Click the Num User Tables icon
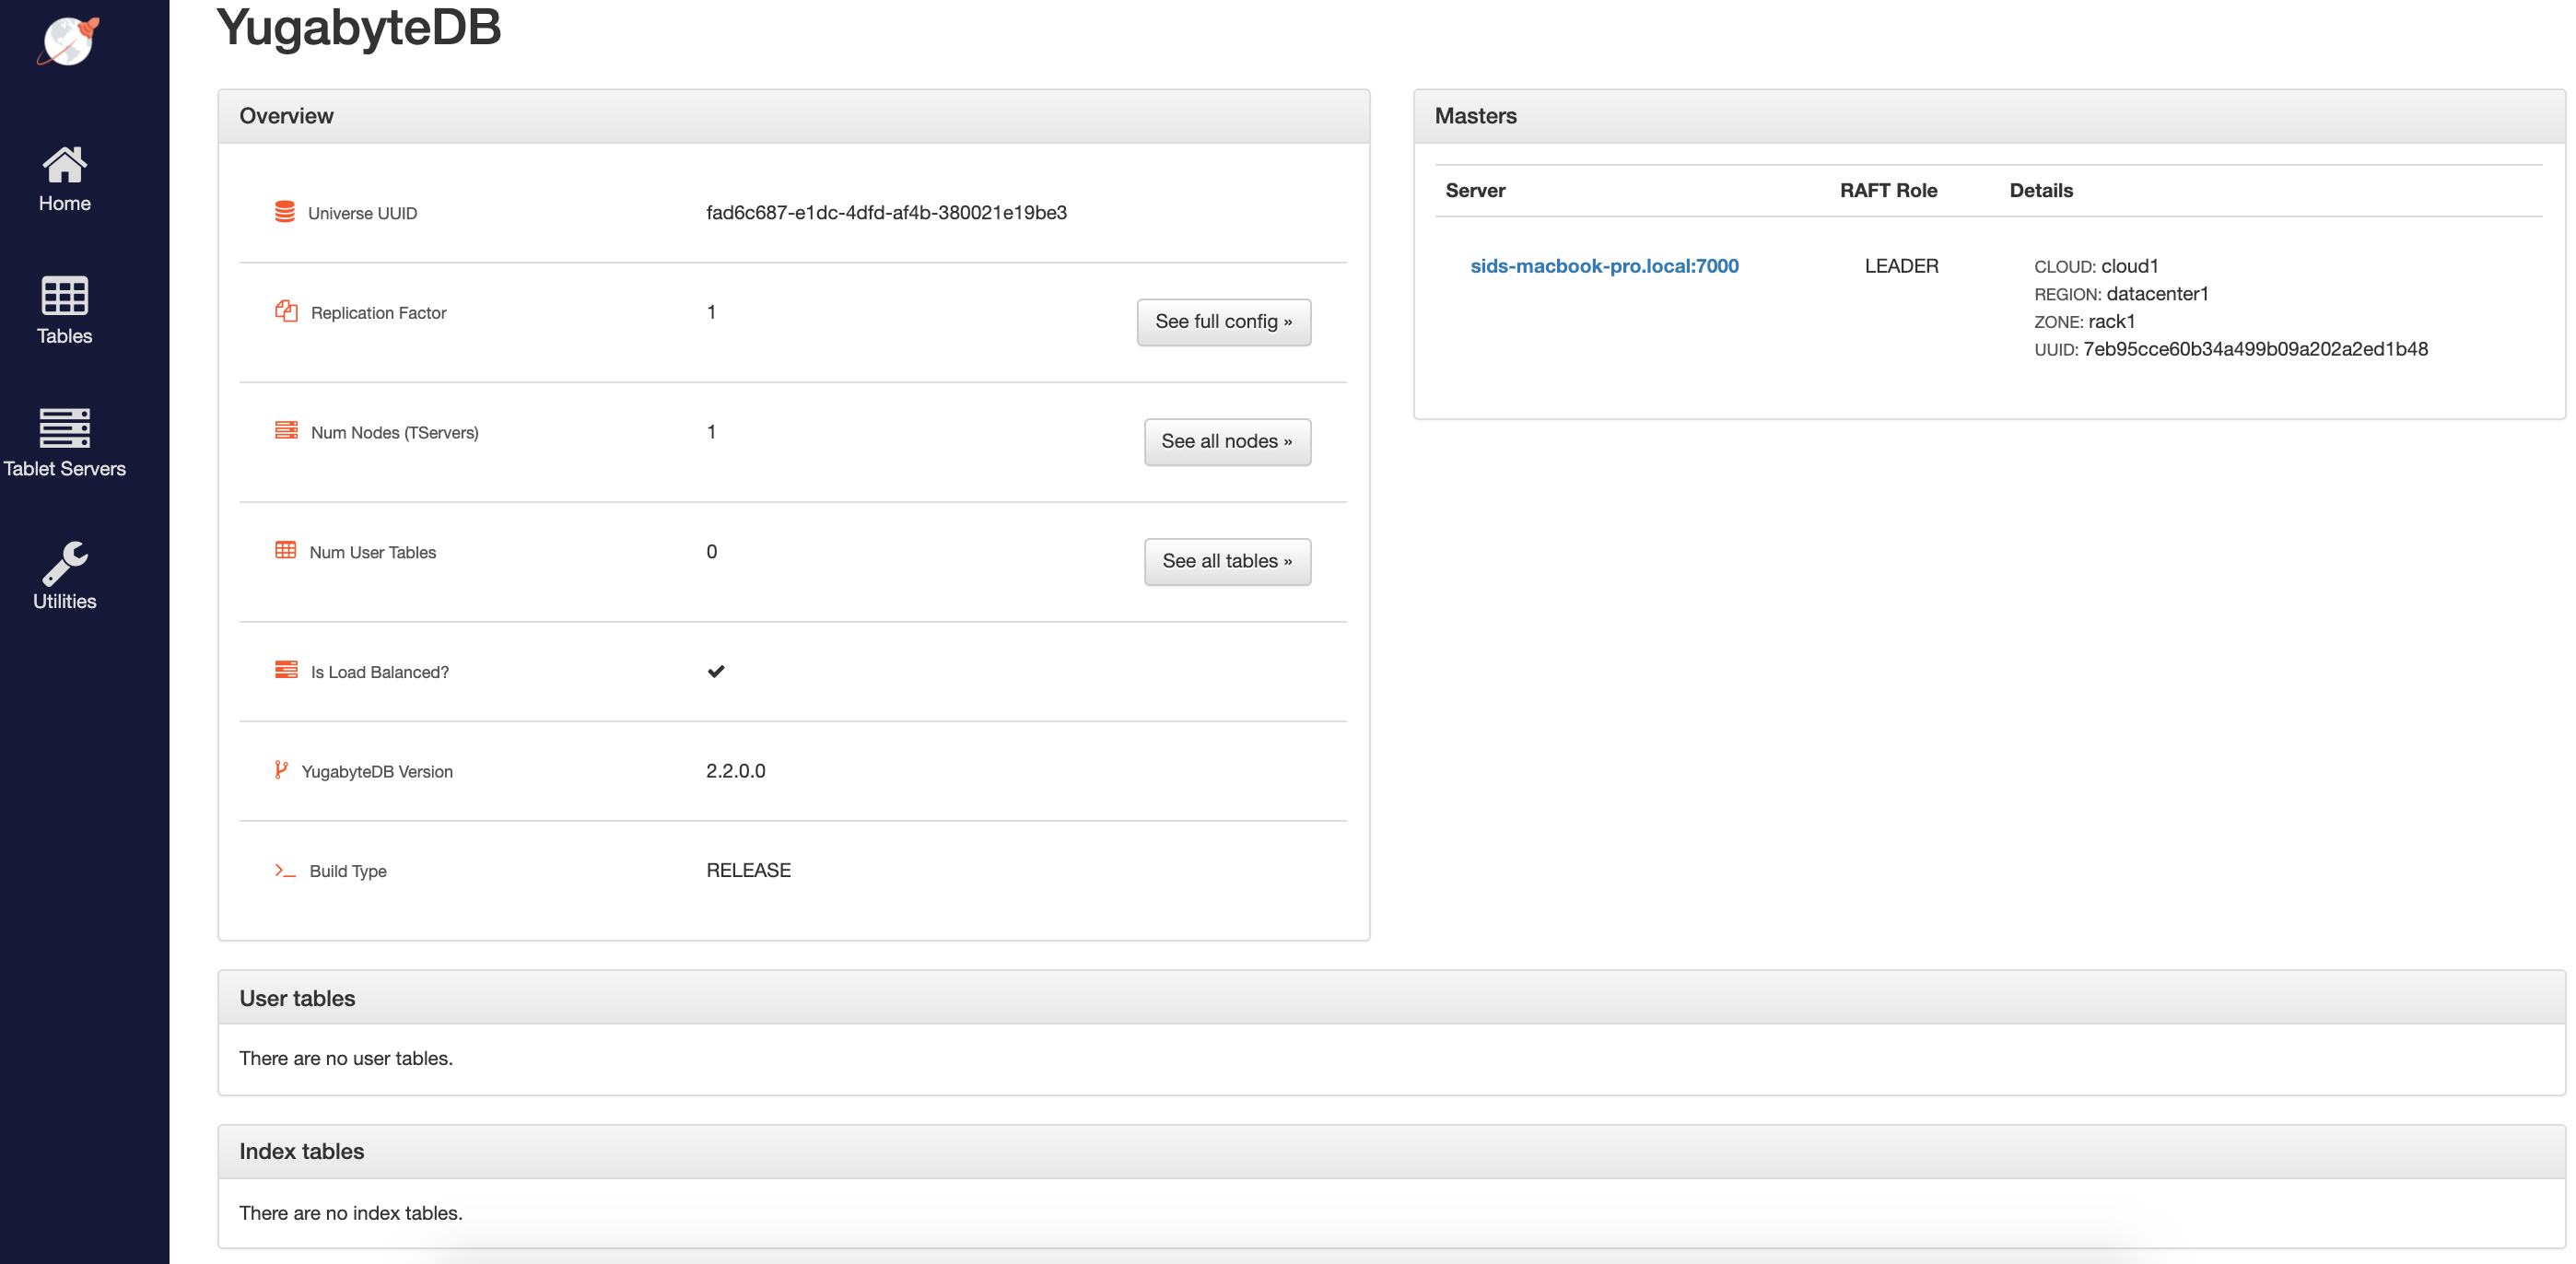2576x1264 pixels. point(286,550)
